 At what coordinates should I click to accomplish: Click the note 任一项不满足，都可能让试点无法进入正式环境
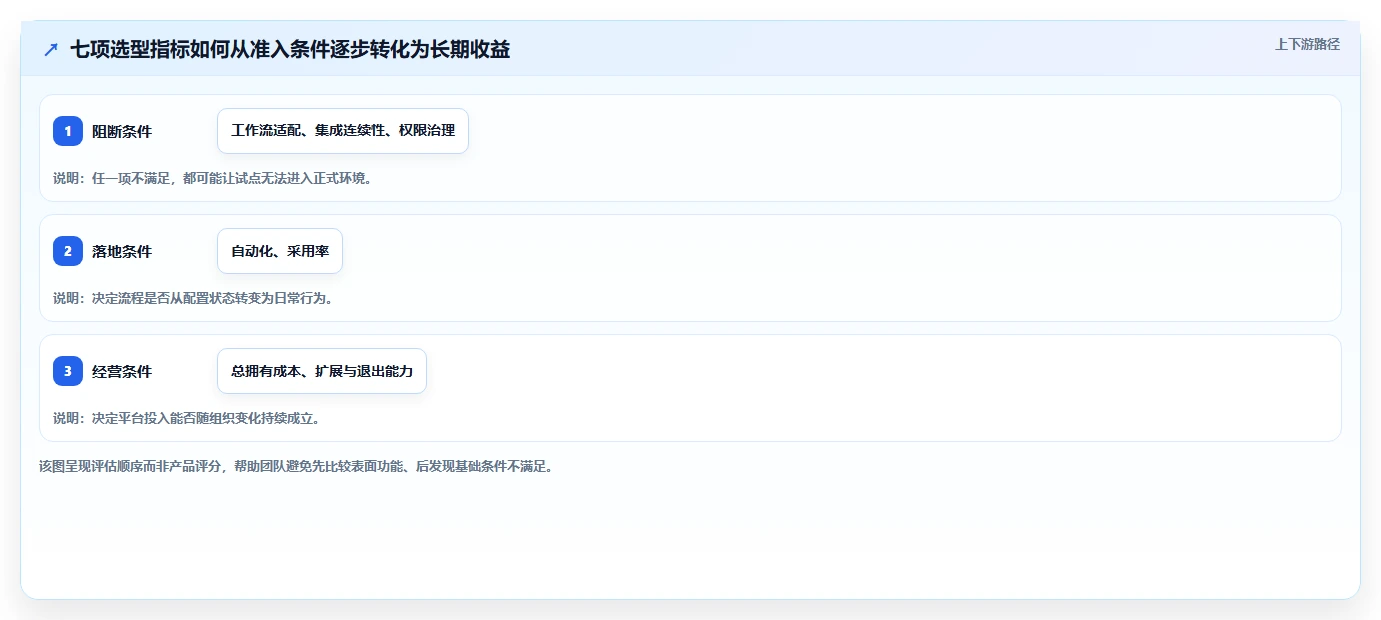pos(232,178)
